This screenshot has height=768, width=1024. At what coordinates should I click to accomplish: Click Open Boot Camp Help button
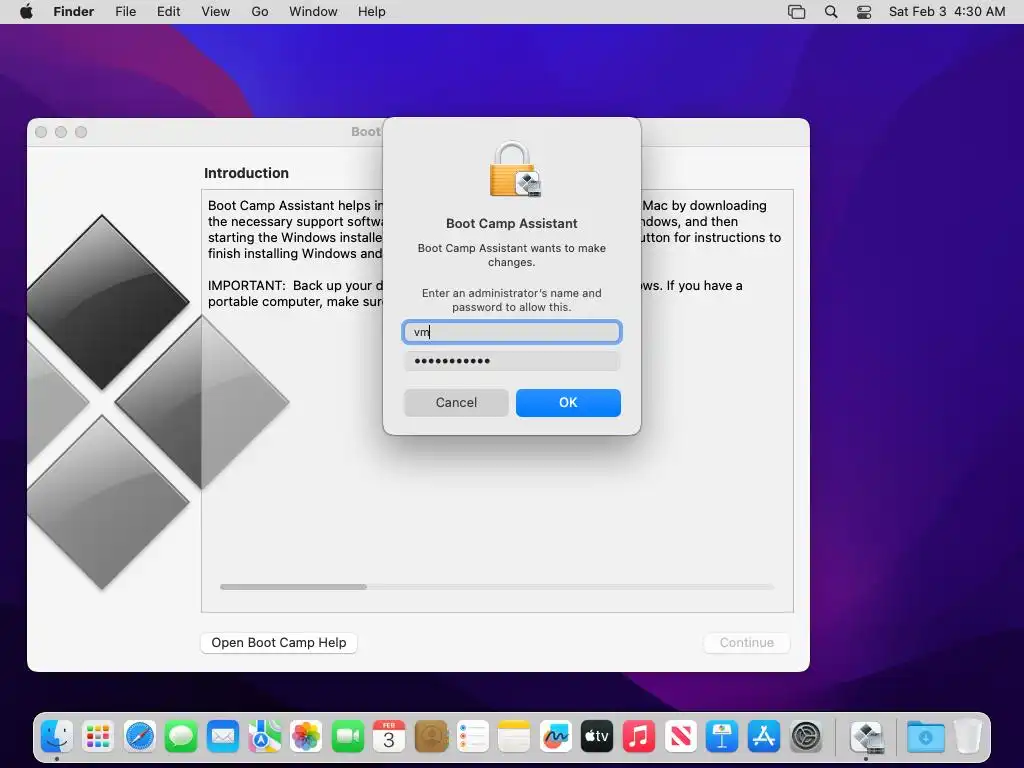point(279,643)
